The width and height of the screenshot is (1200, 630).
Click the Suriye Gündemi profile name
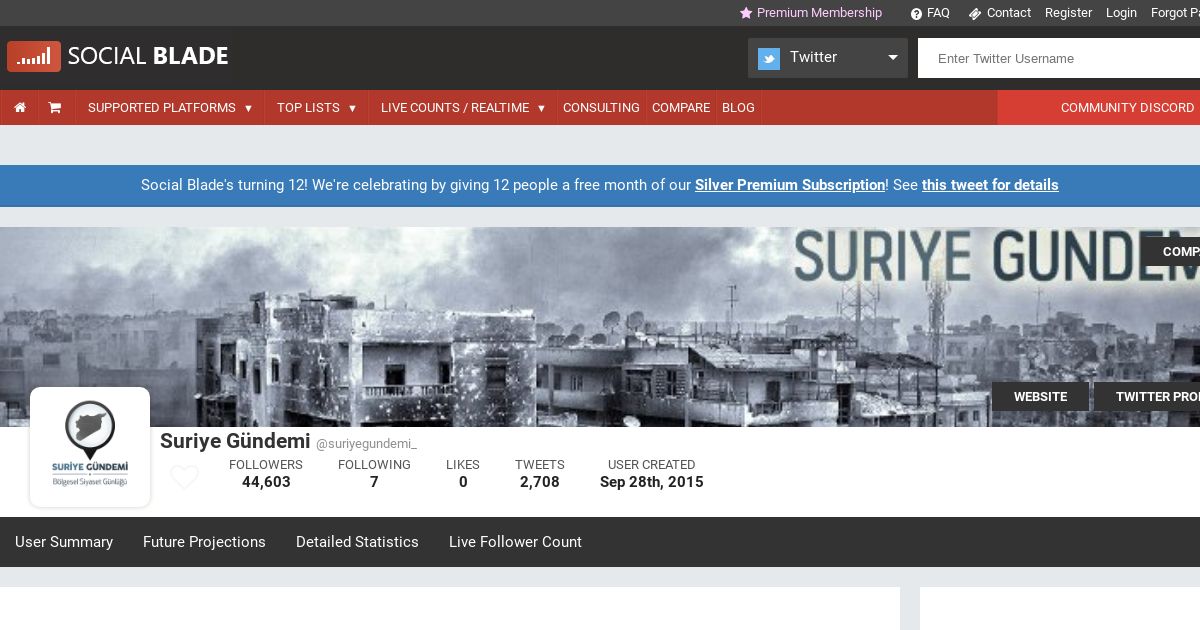click(235, 441)
